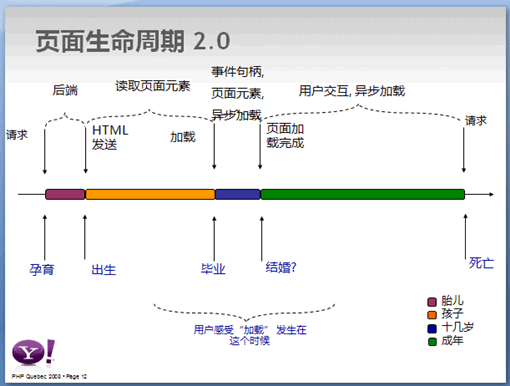Screen dimensions: 510x386
Task: Click the long green timeline segment
Action: tap(363, 194)
